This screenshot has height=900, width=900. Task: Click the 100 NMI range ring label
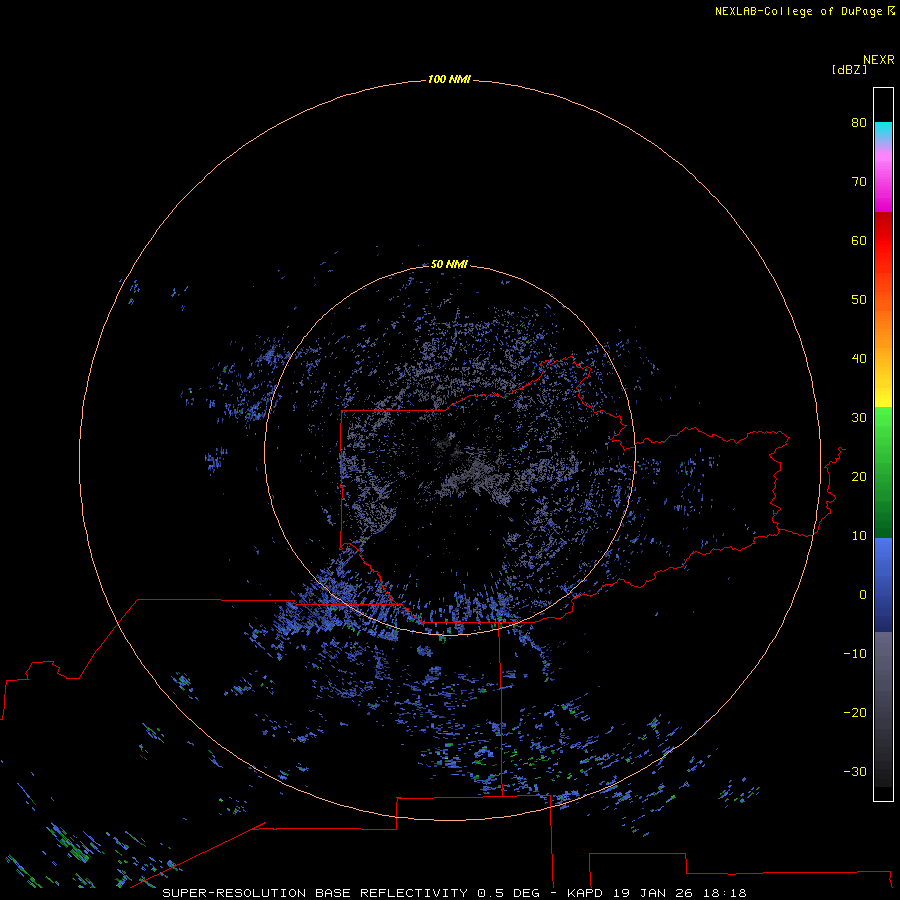[449, 79]
